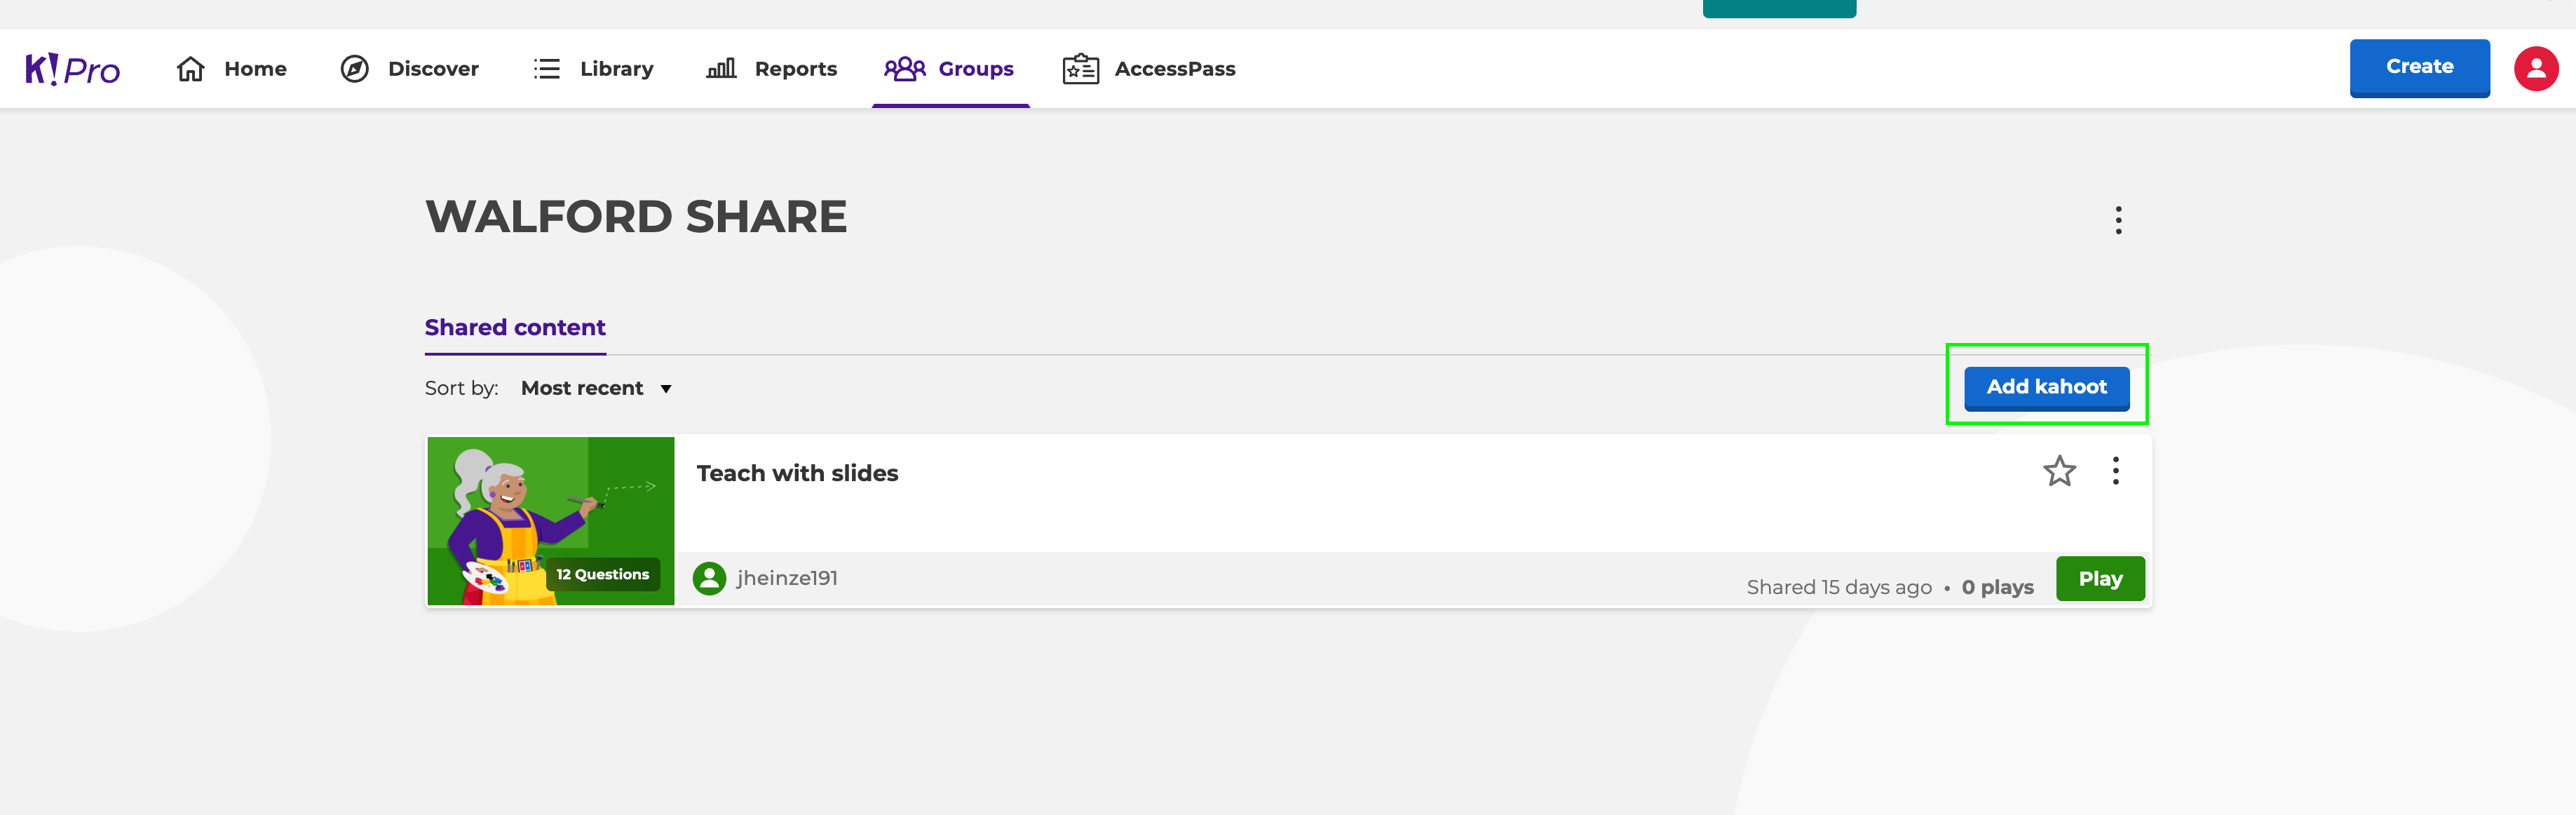
Task: Open the Teach with slides thumbnail
Action: coord(551,520)
